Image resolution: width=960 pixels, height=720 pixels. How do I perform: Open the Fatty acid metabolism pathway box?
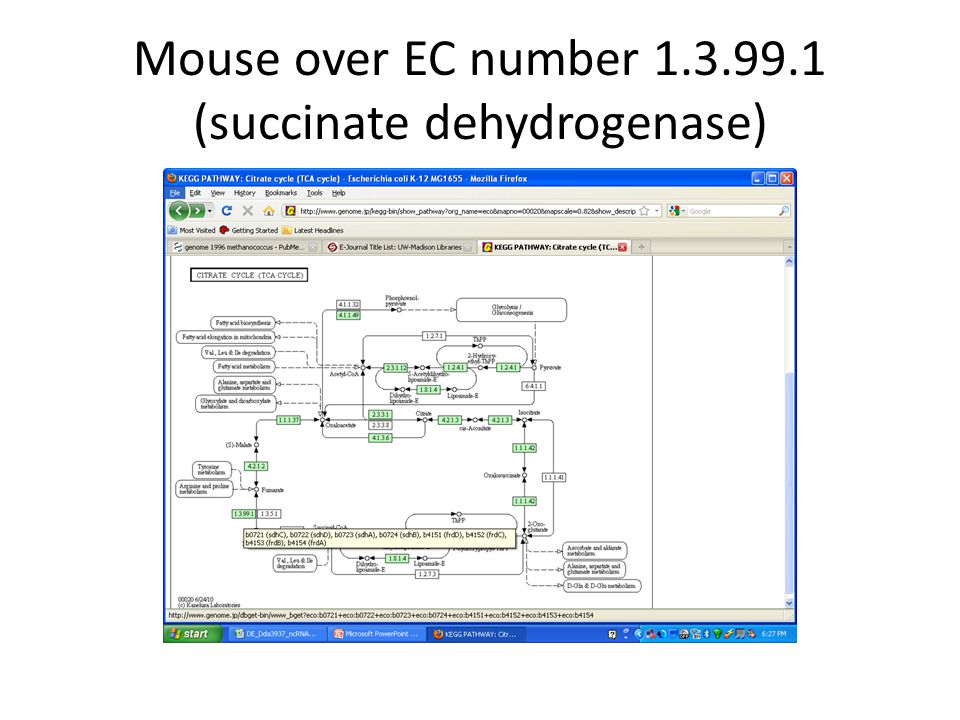[244, 367]
